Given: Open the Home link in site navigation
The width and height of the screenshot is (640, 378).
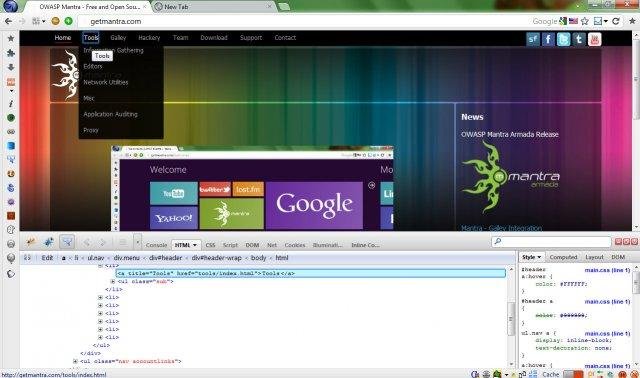Looking at the screenshot, I should tap(63, 38).
